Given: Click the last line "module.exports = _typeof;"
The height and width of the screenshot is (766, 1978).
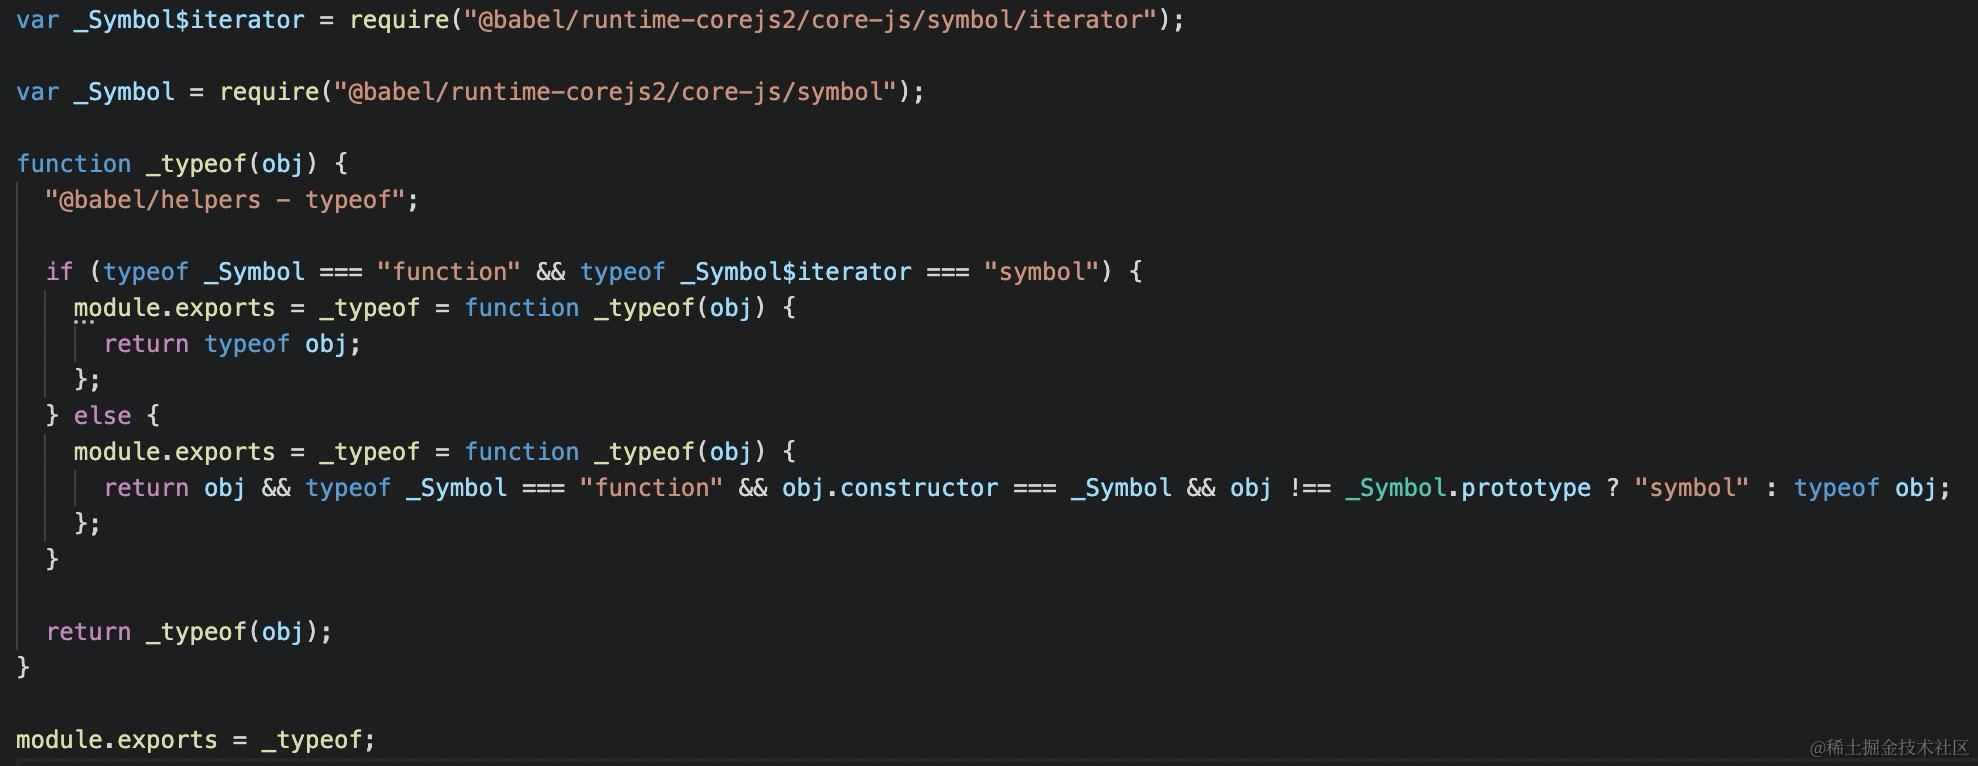Looking at the screenshot, I should [195, 740].
